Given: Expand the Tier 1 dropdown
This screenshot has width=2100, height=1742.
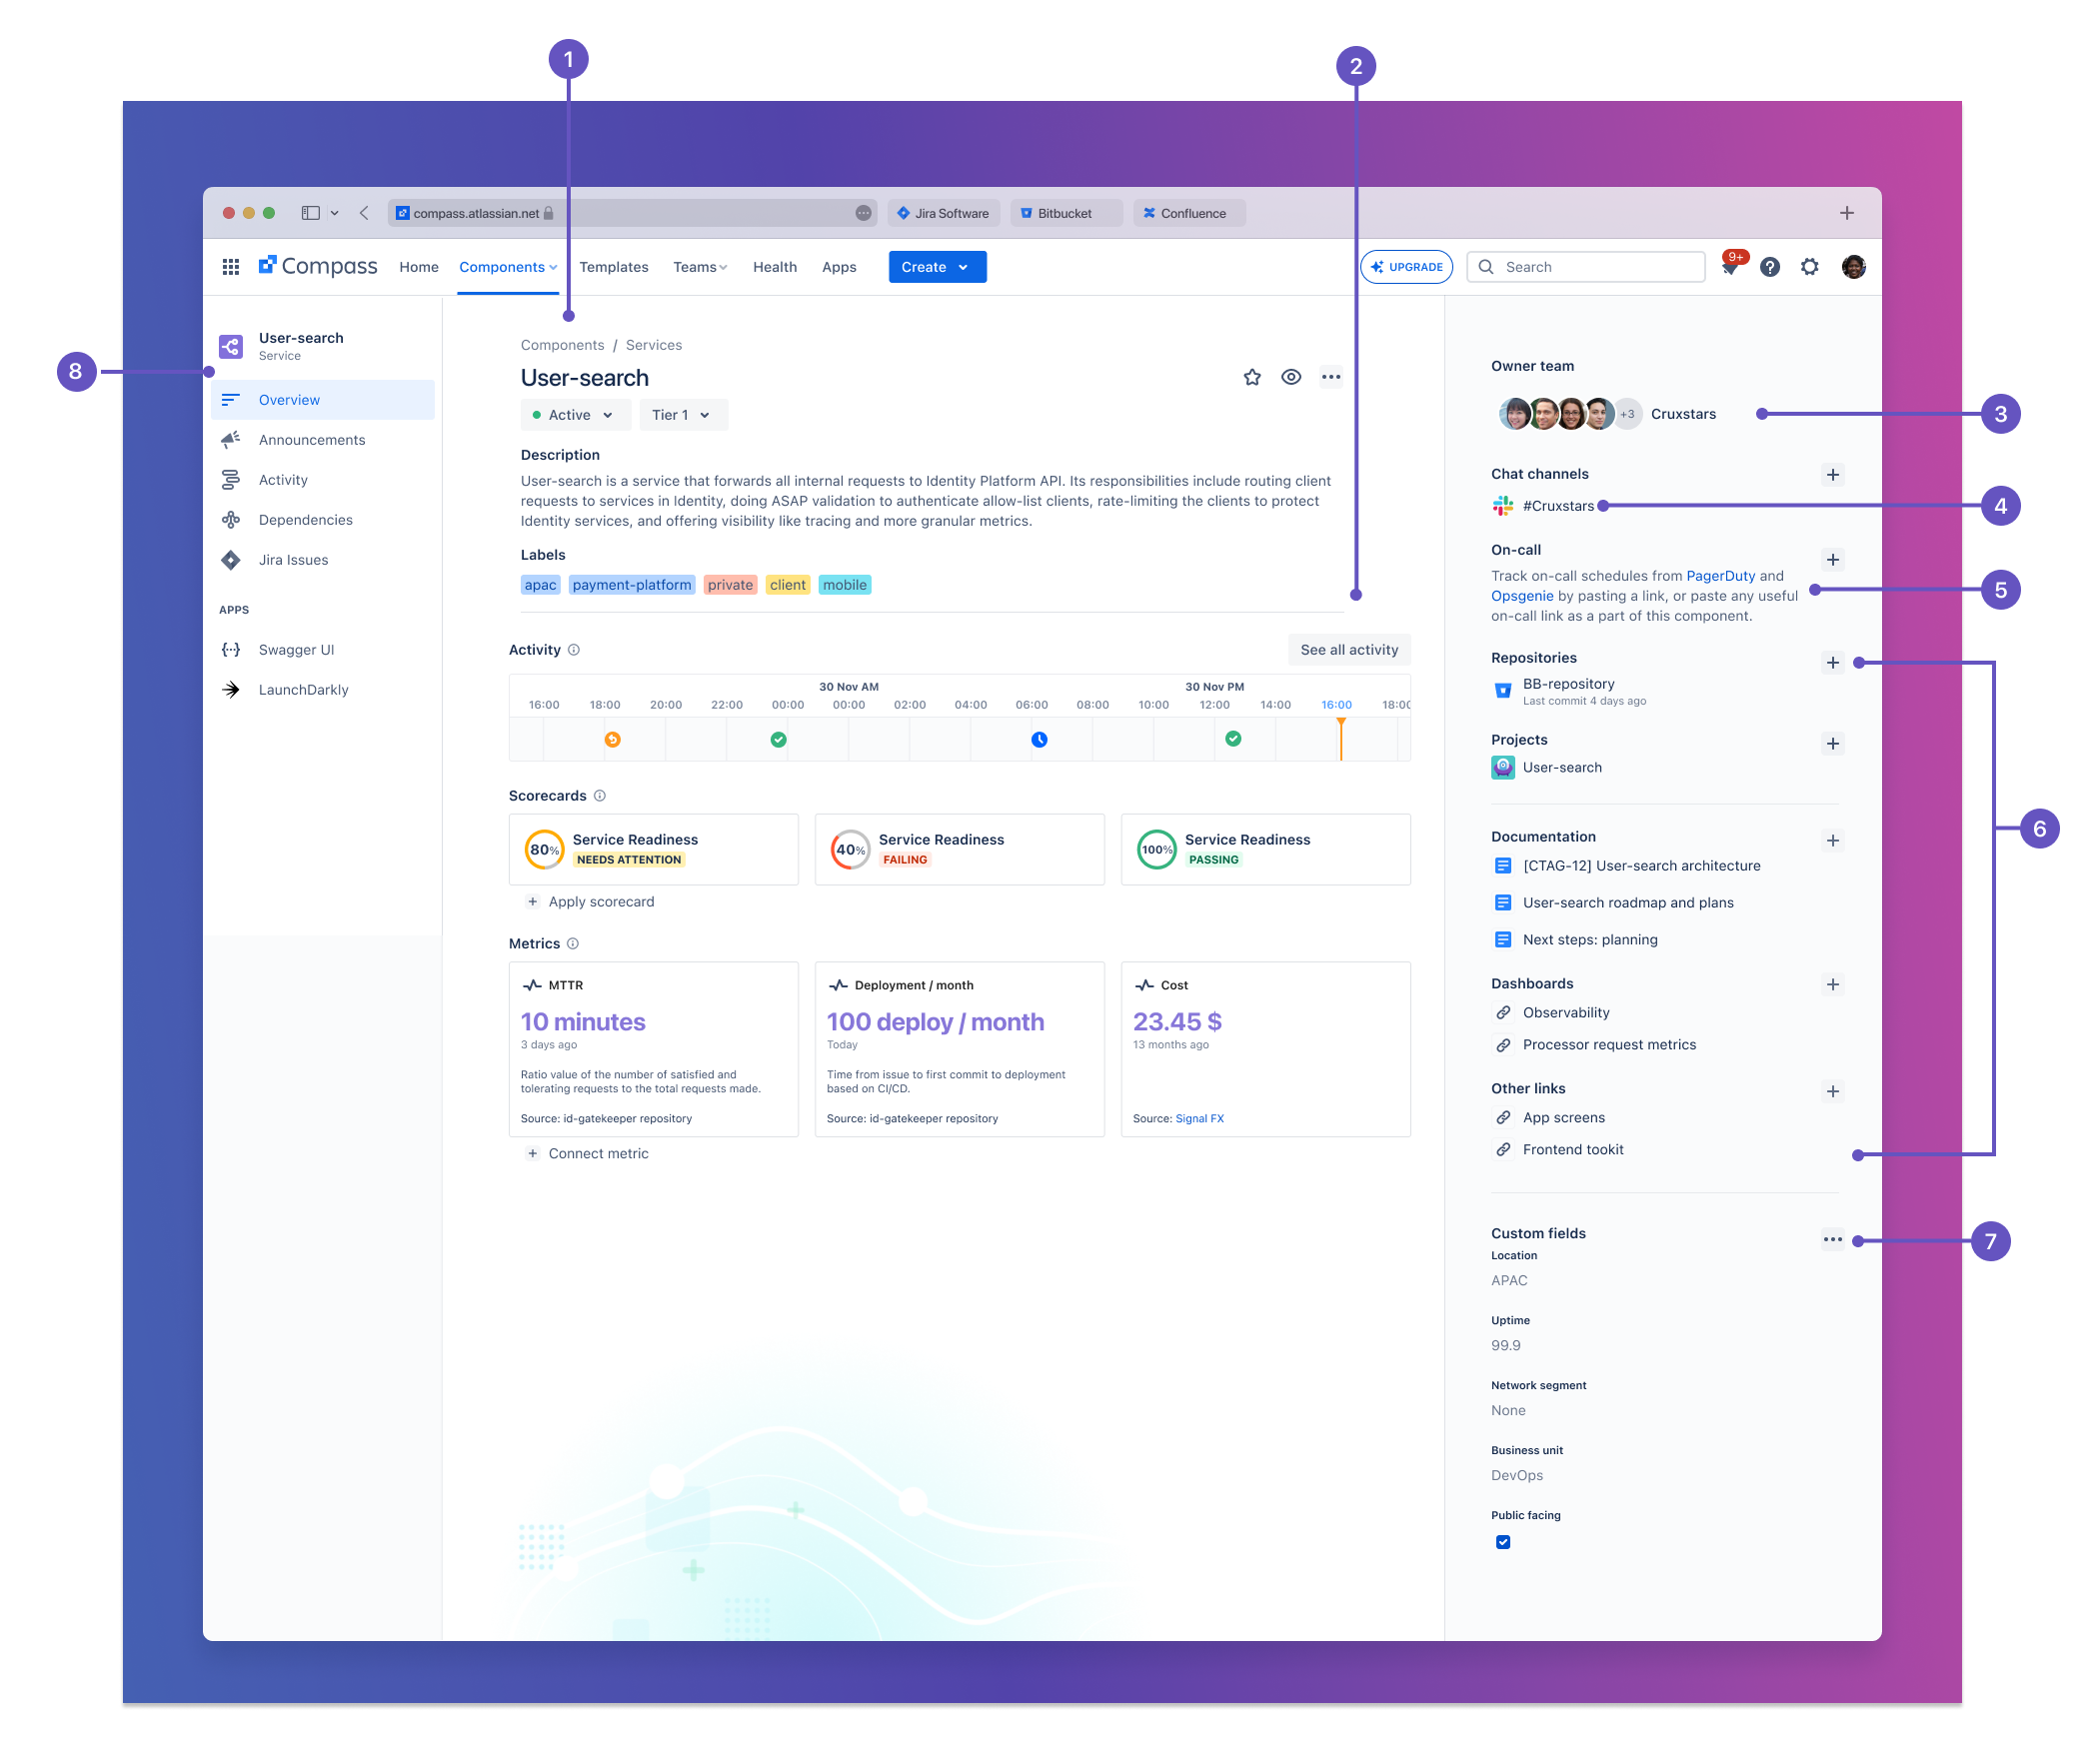Looking at the screenshot, I should (681, 414).
